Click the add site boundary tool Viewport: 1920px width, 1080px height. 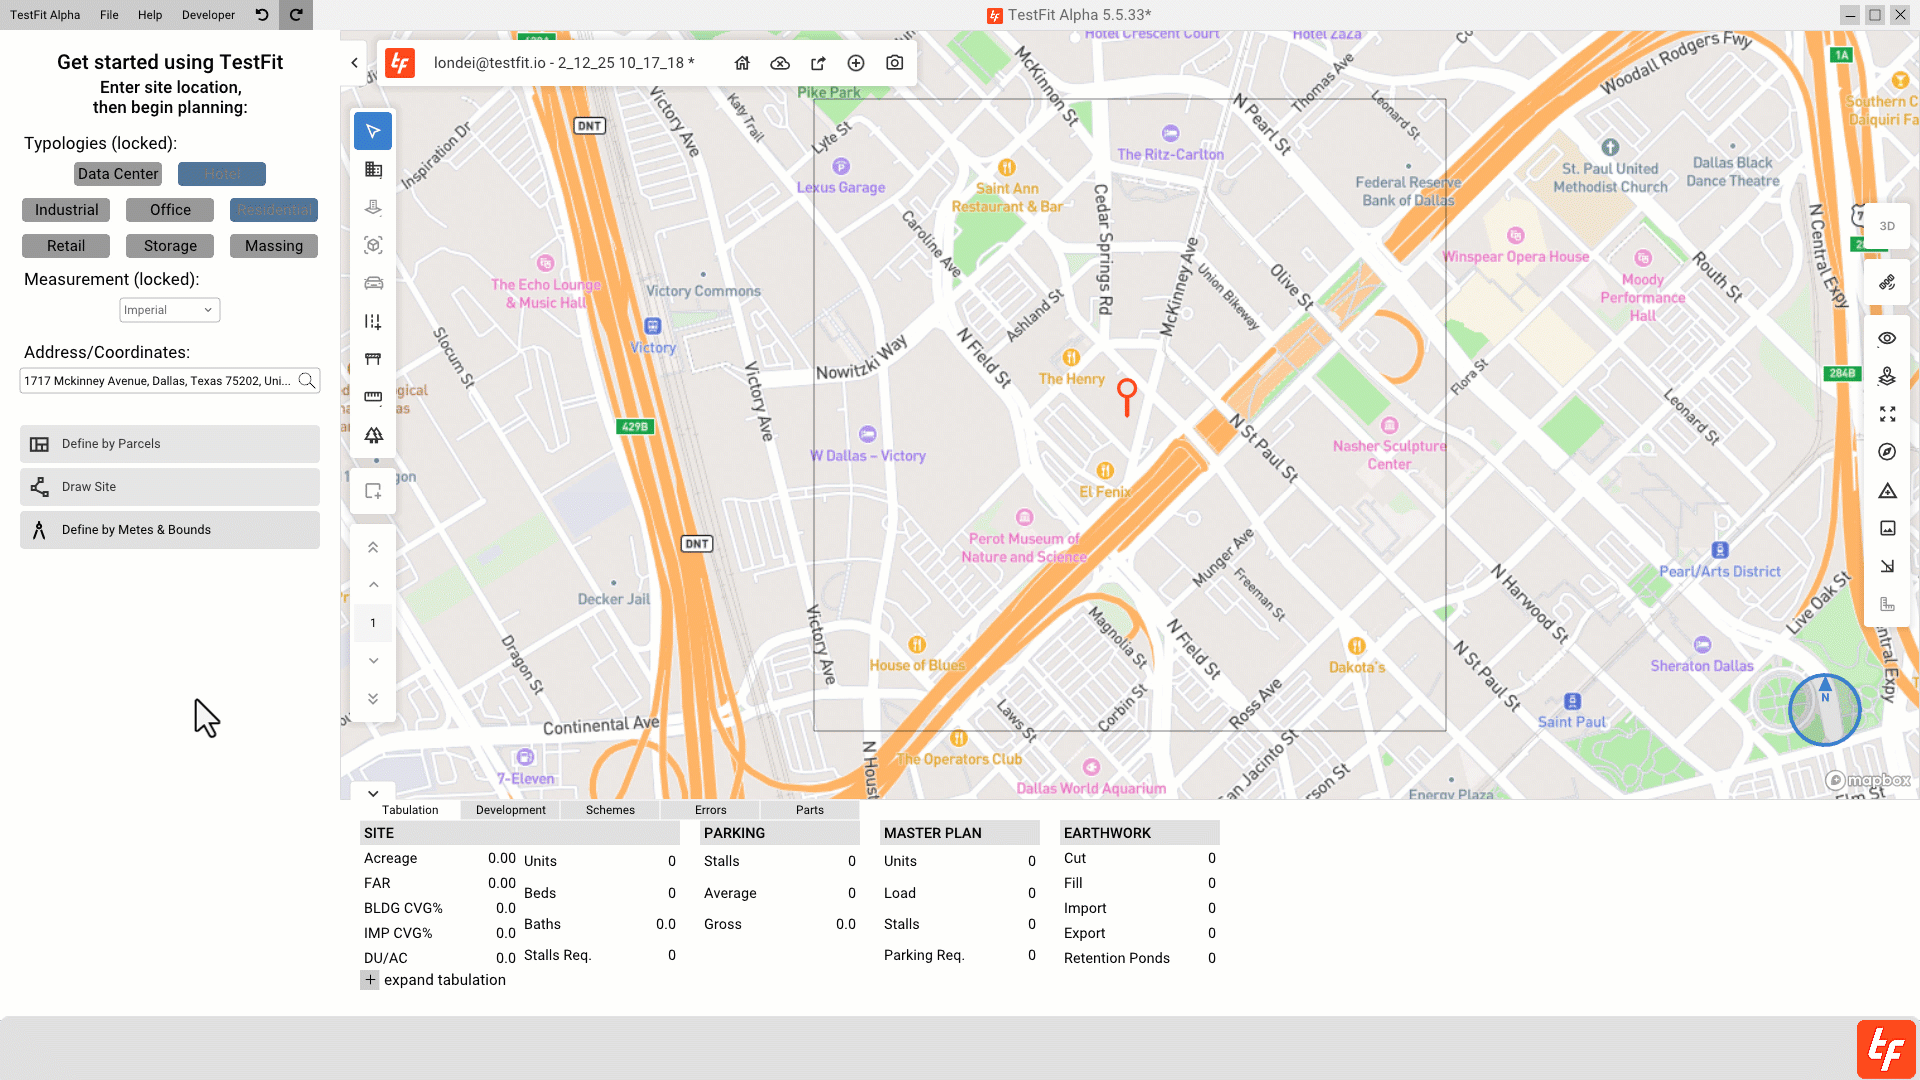click(x=373, y=491)
